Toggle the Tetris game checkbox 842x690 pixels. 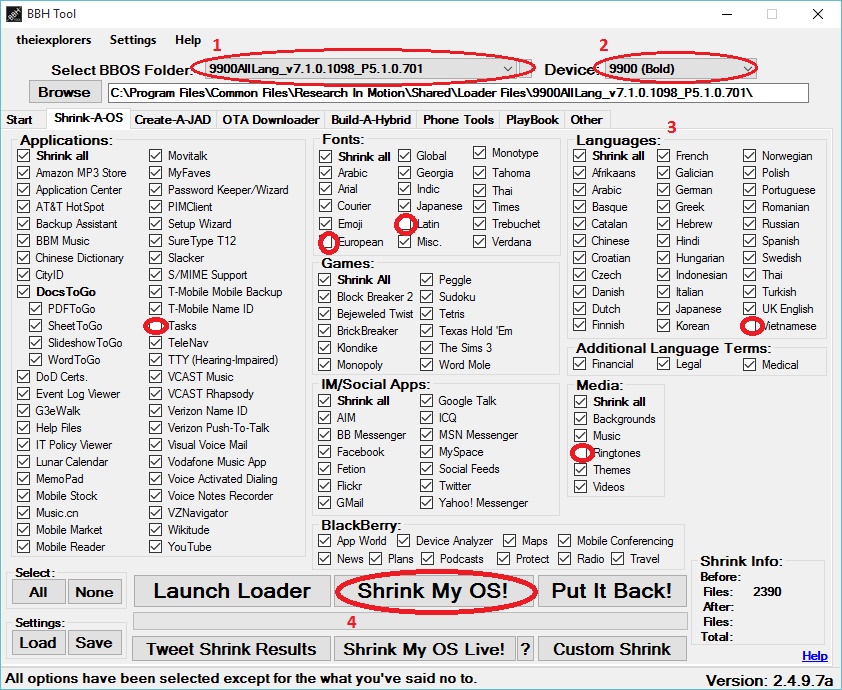coord(427,314)
